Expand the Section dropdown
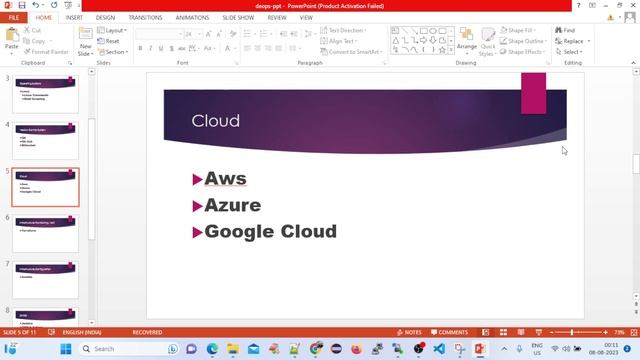The image size is (640, 360). (113, 52)
